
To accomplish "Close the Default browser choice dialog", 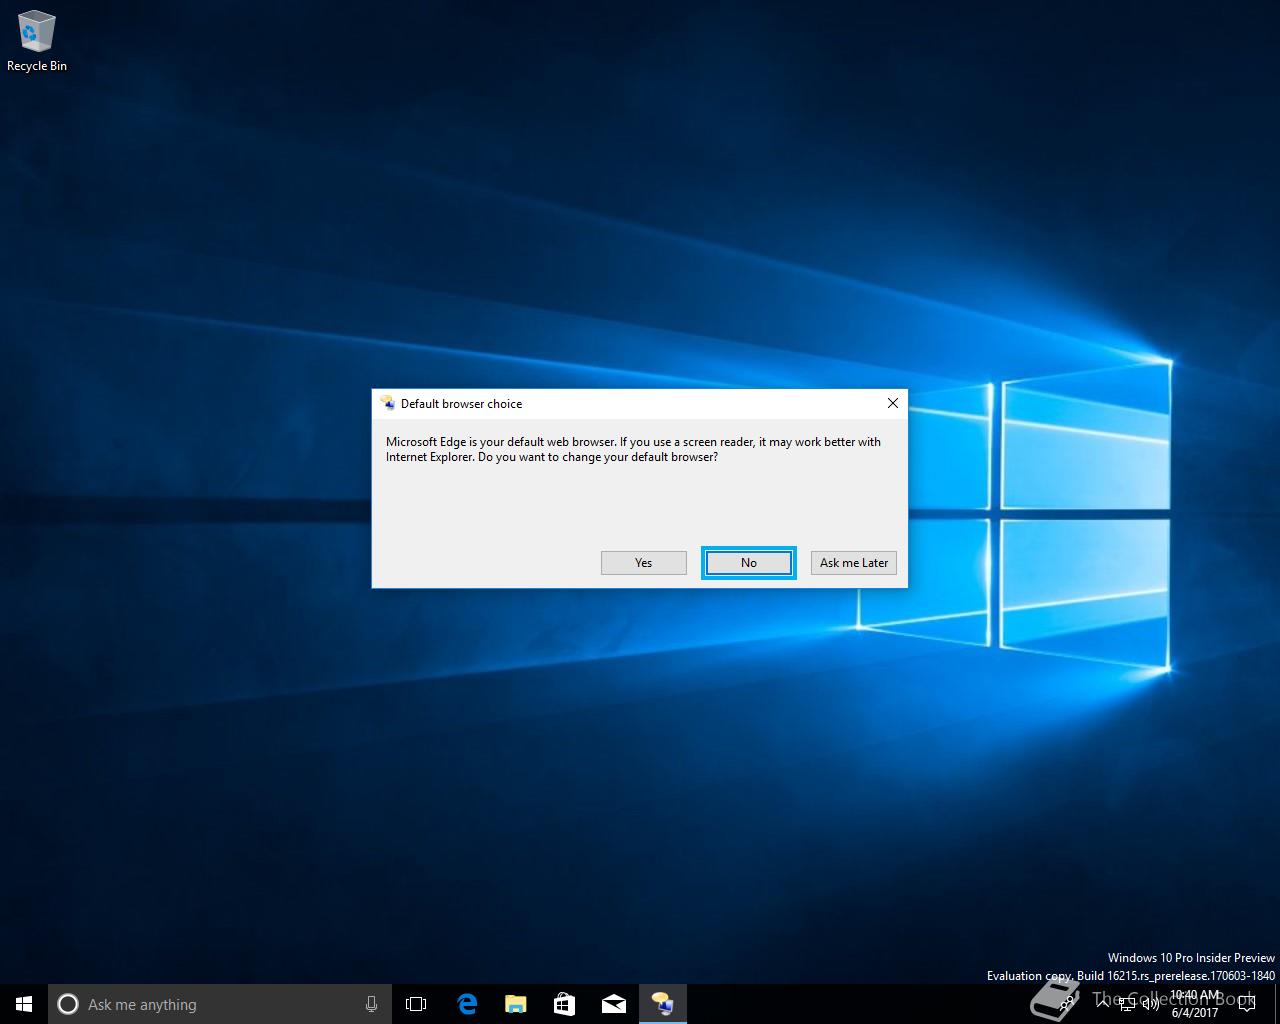I will point(892,403).
